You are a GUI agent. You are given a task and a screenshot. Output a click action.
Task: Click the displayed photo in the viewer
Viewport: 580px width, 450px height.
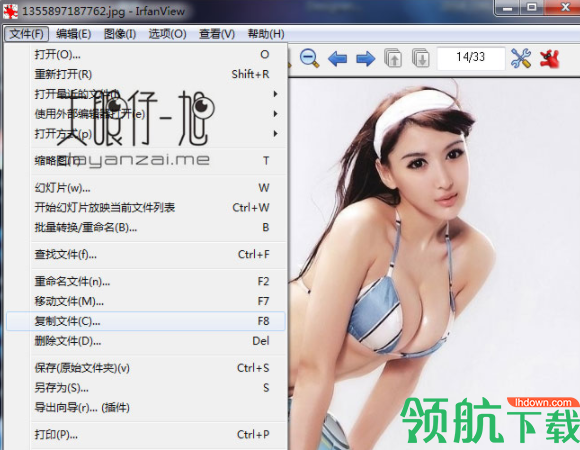434,264
